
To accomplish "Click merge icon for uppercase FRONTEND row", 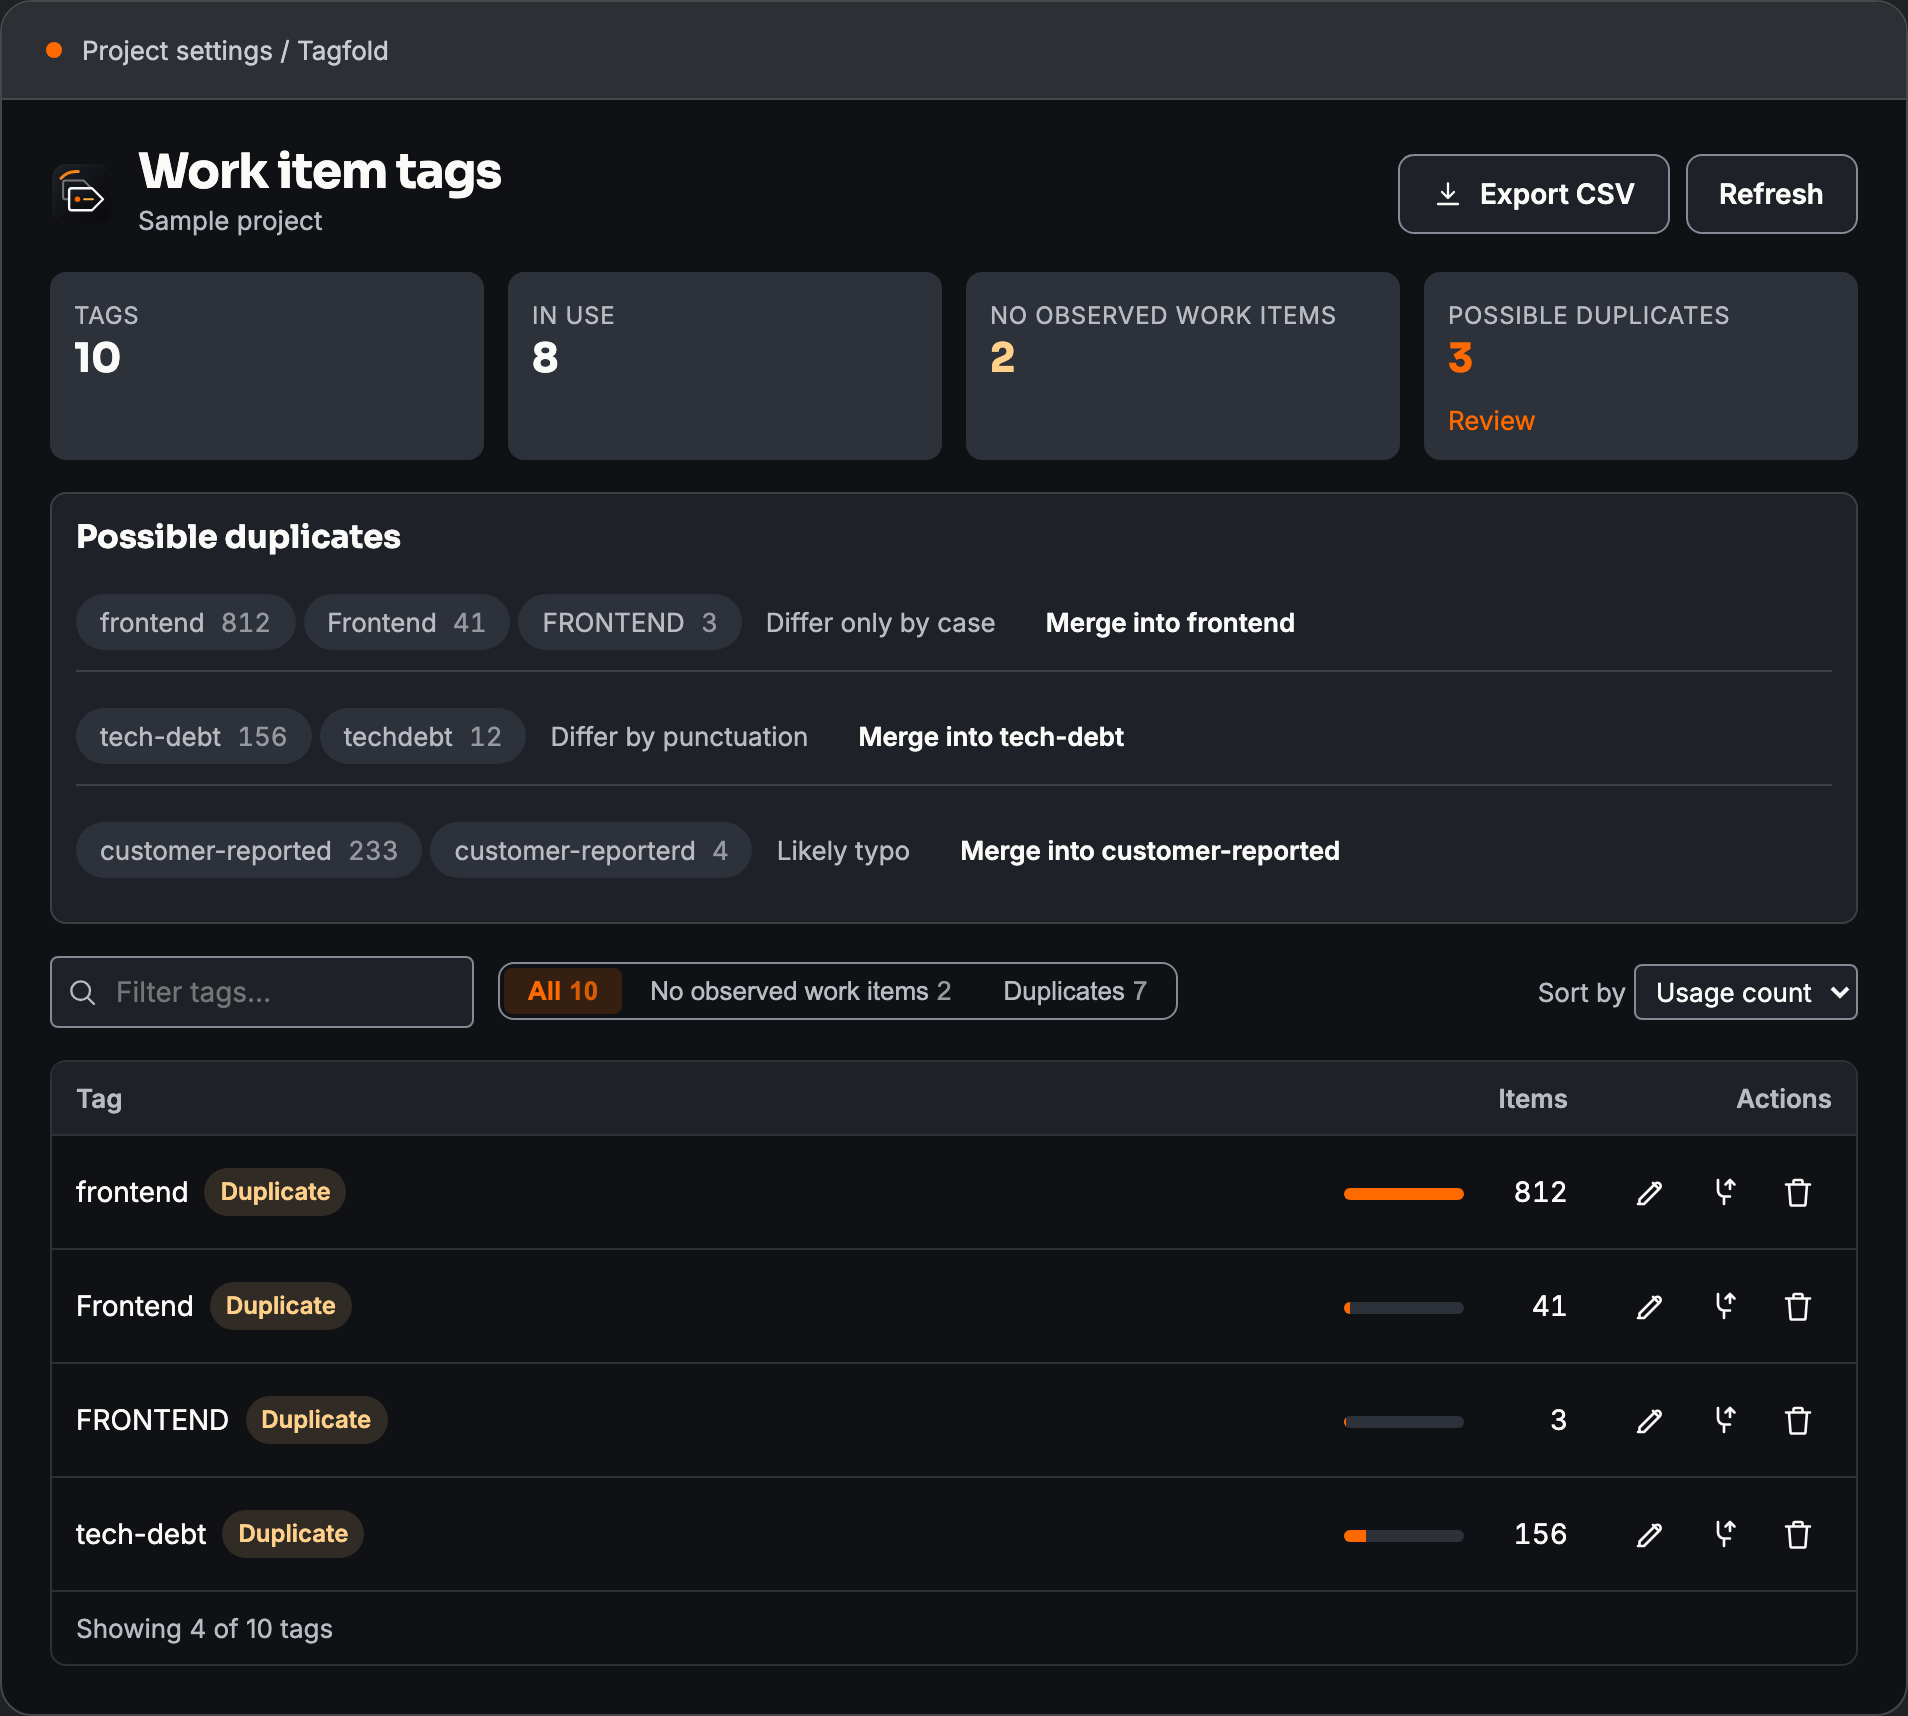I will tap(1725, 1420).
